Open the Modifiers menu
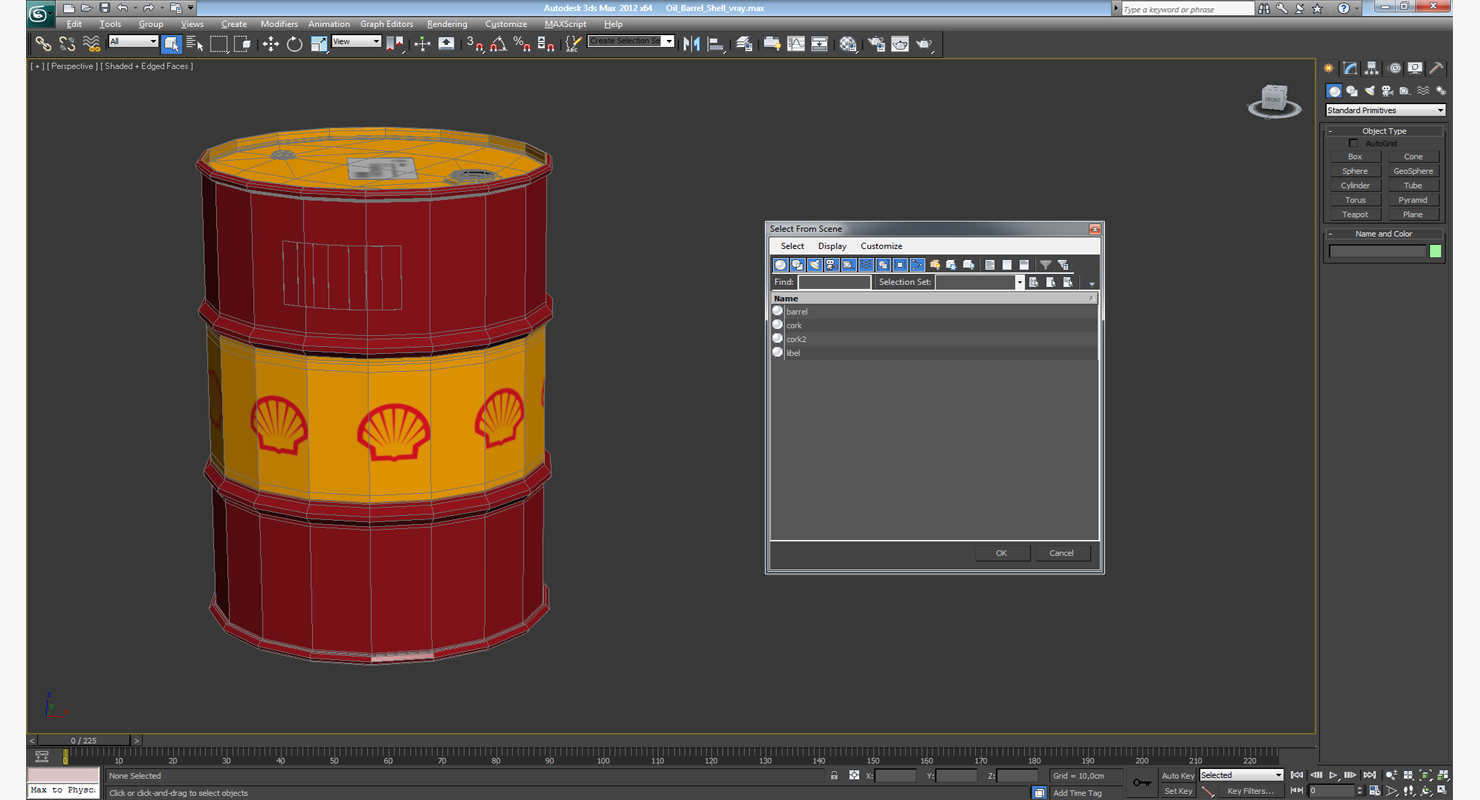This screenshot has height=800, width=1480. [279, 24]
